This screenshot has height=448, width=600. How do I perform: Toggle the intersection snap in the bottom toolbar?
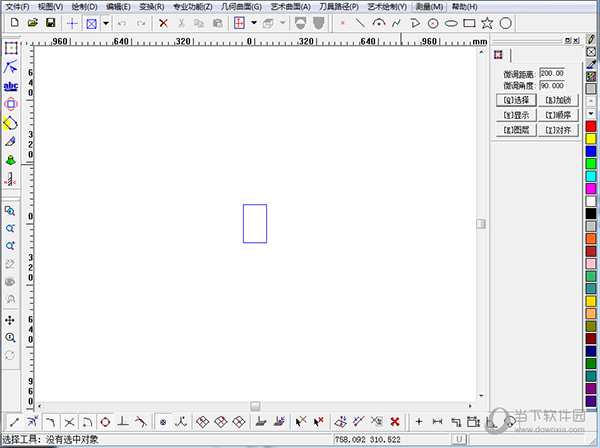click(x=69, y=422)
